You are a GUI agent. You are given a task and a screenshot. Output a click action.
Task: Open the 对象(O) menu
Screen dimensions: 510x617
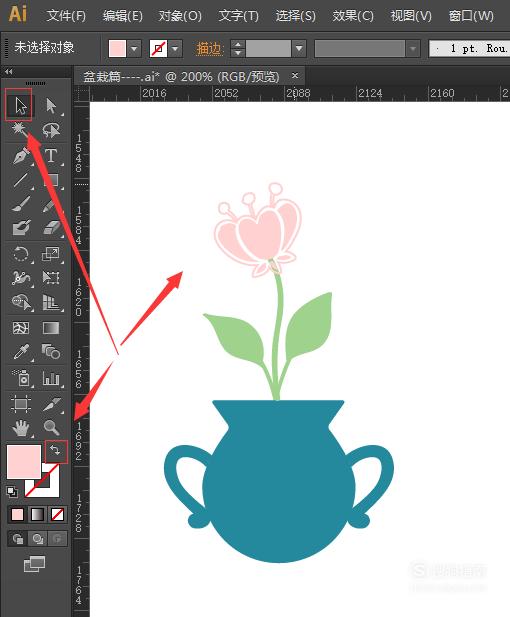[180, 16]
